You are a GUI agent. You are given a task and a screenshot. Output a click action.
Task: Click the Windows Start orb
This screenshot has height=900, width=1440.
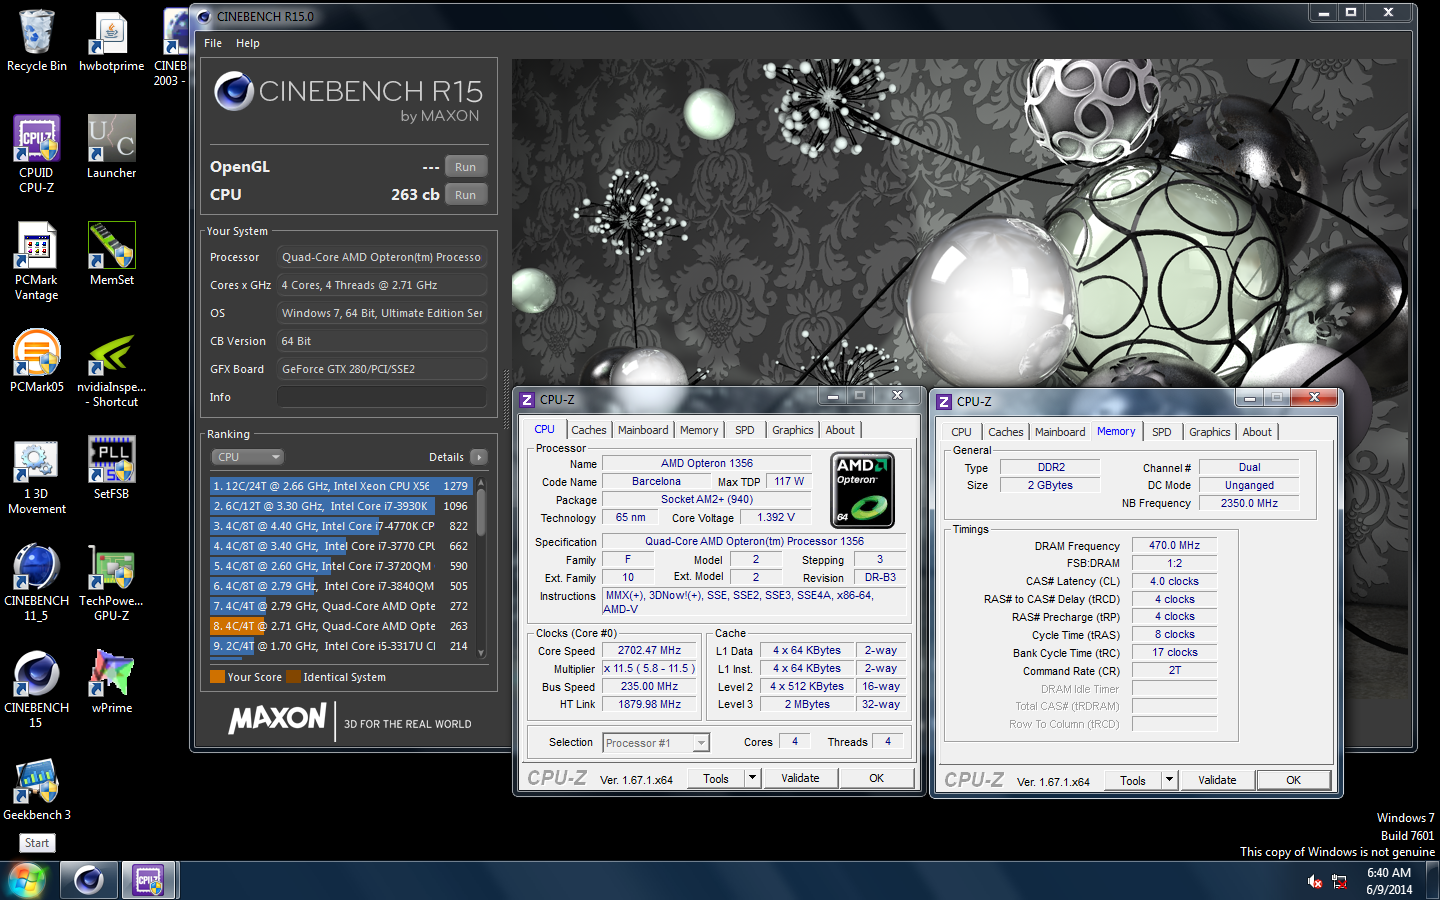(x=27, y=880)
